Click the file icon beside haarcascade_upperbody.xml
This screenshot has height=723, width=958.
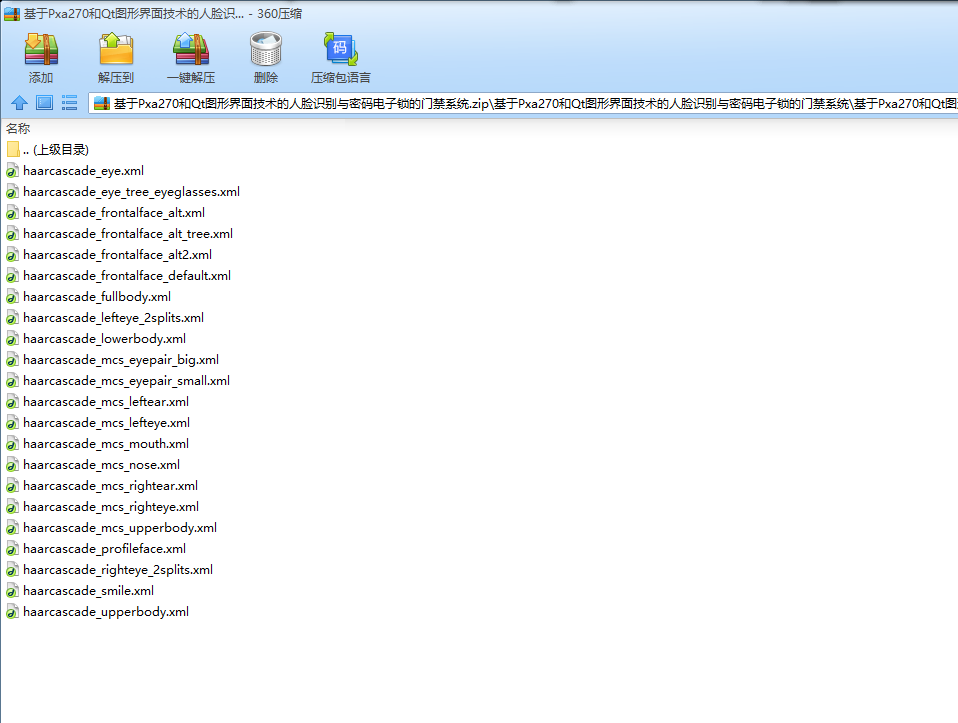click(x=12, y=612)
